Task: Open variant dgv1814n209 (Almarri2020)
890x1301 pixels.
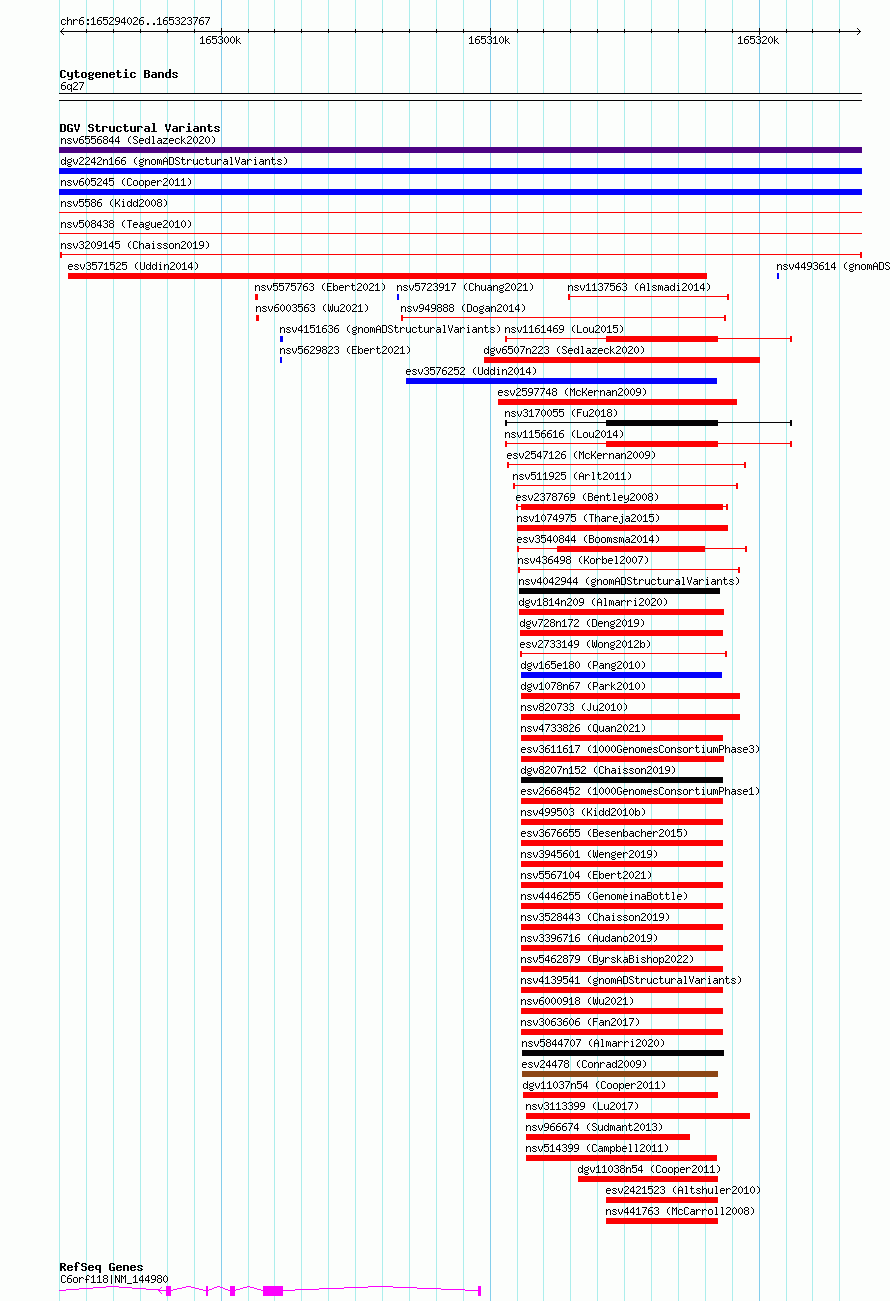Action: pyautogui.click(x=593, y=602)
